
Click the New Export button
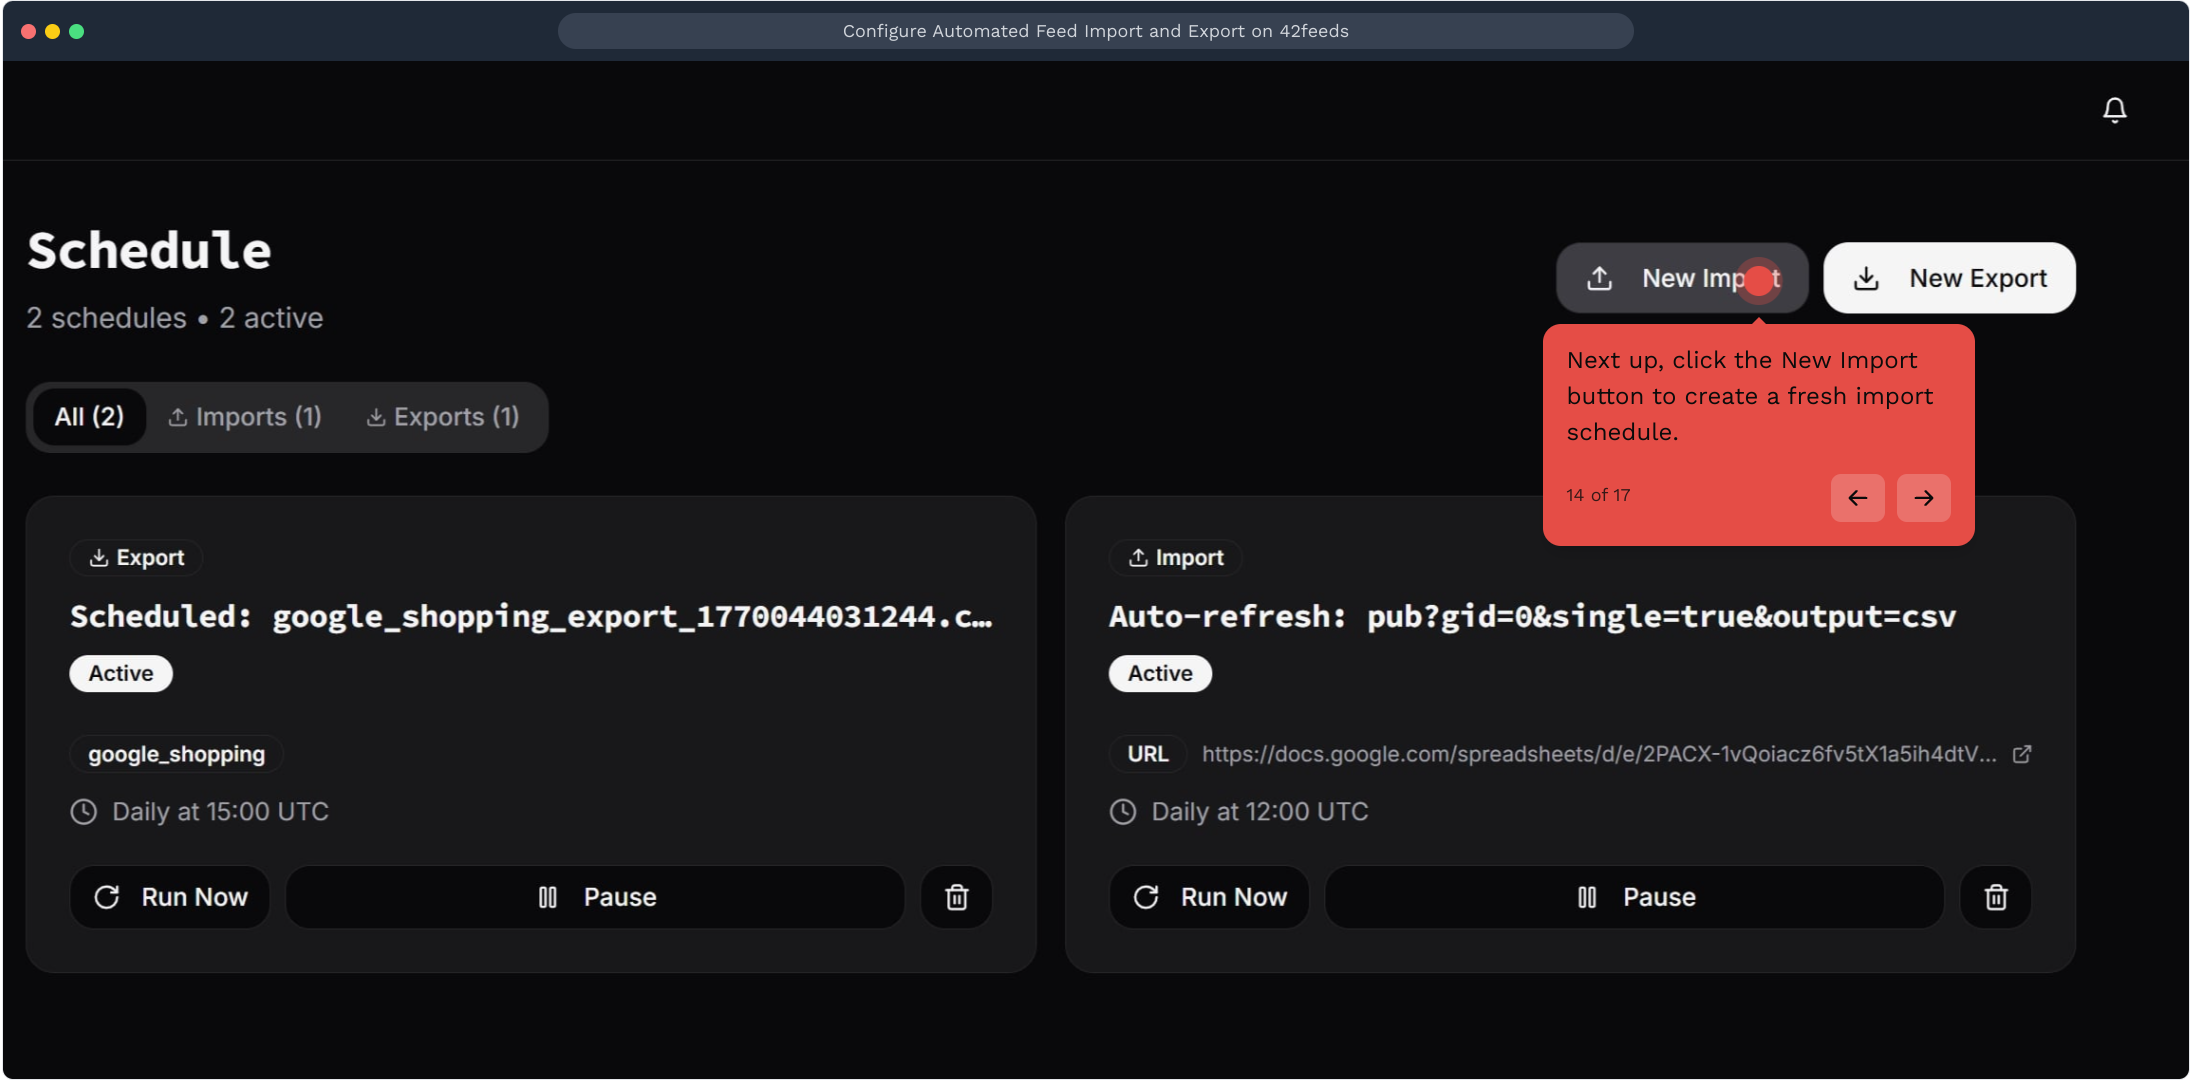pos(1949,278)
